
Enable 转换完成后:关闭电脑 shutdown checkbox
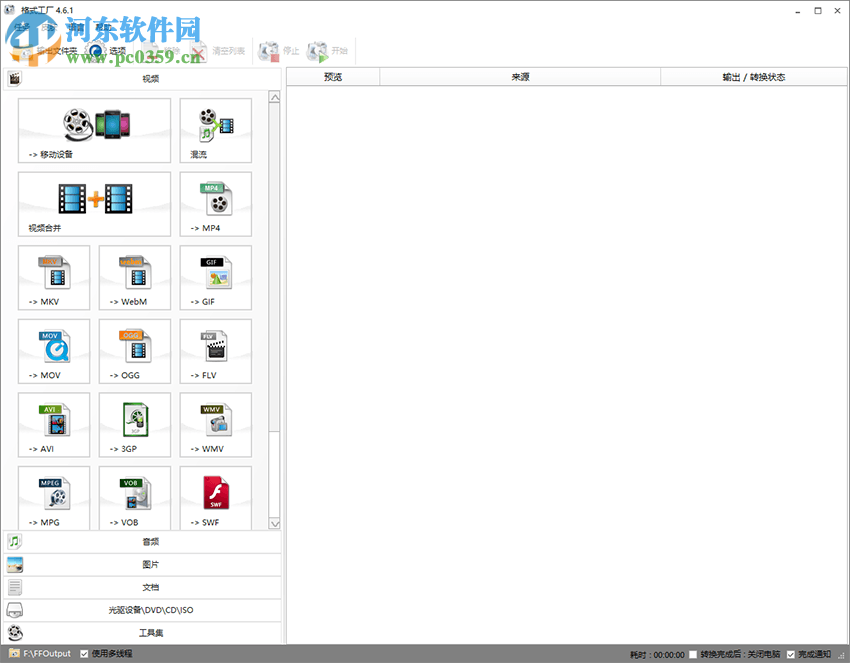[693, 654]
